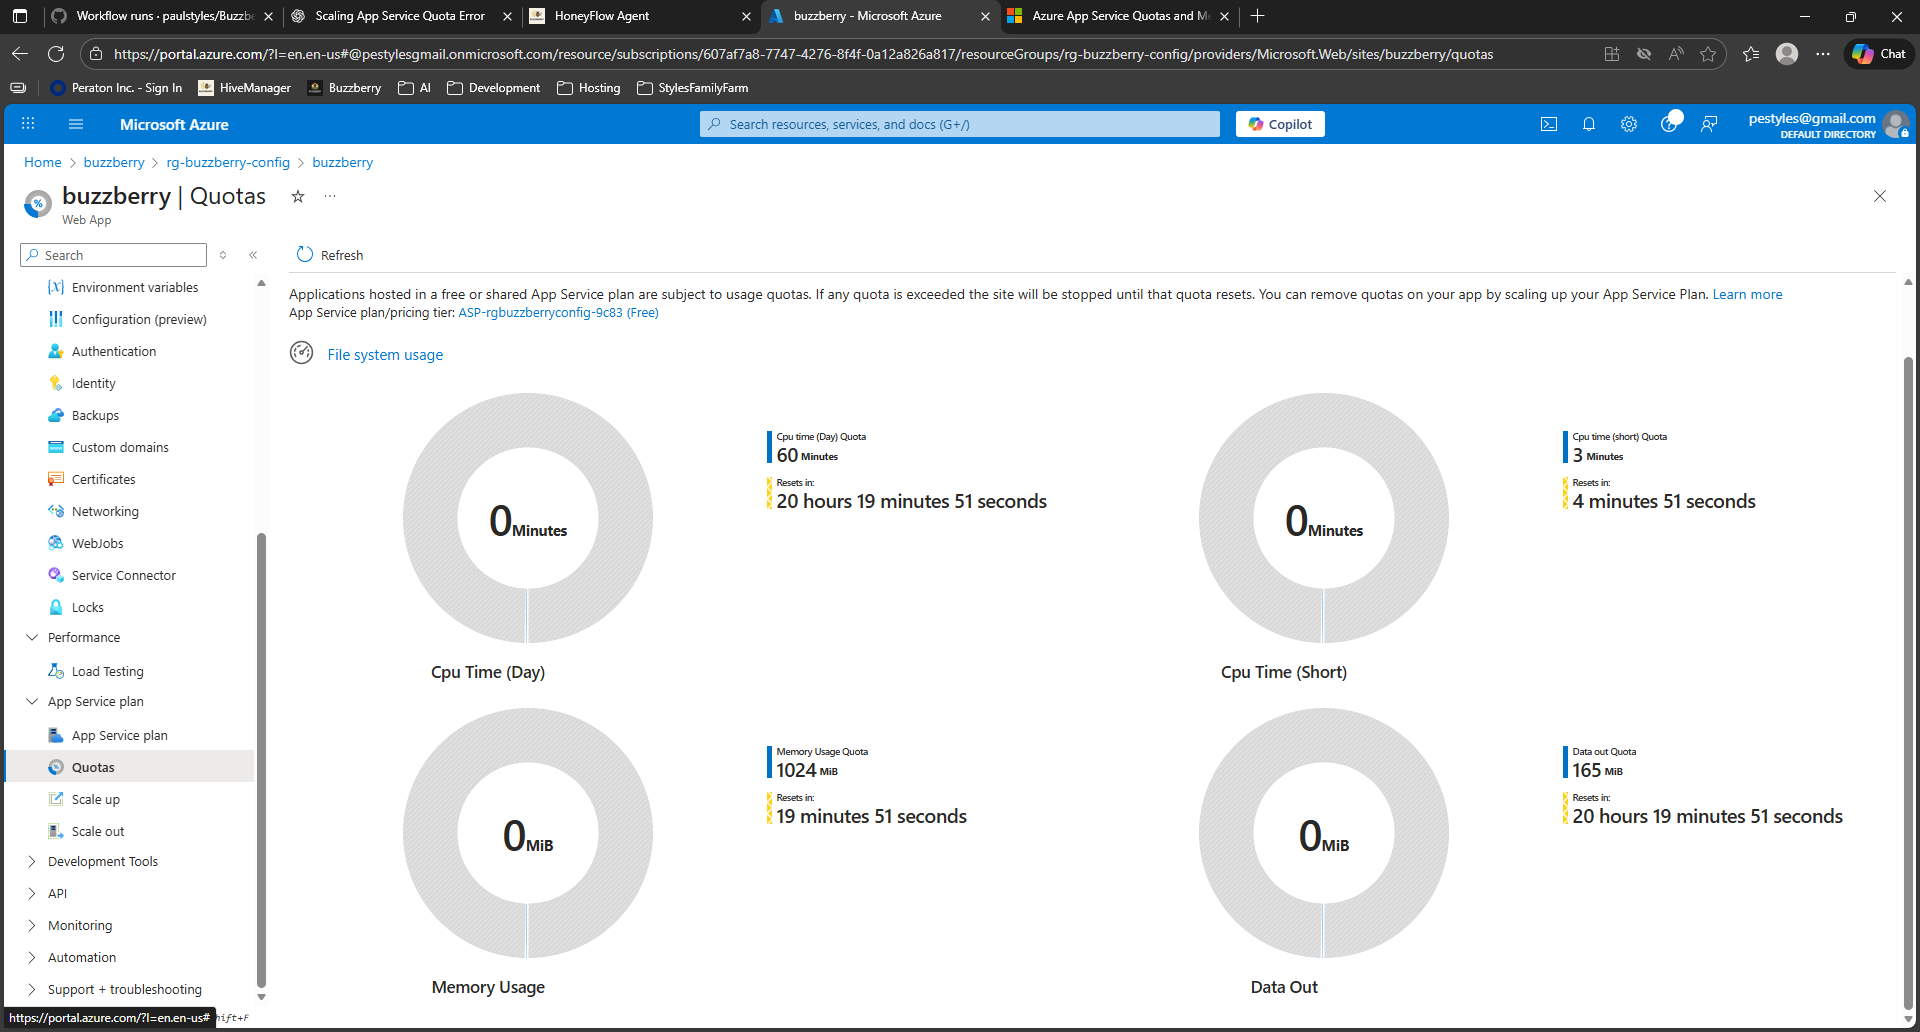Open a new browser tab

[1258, 16]
